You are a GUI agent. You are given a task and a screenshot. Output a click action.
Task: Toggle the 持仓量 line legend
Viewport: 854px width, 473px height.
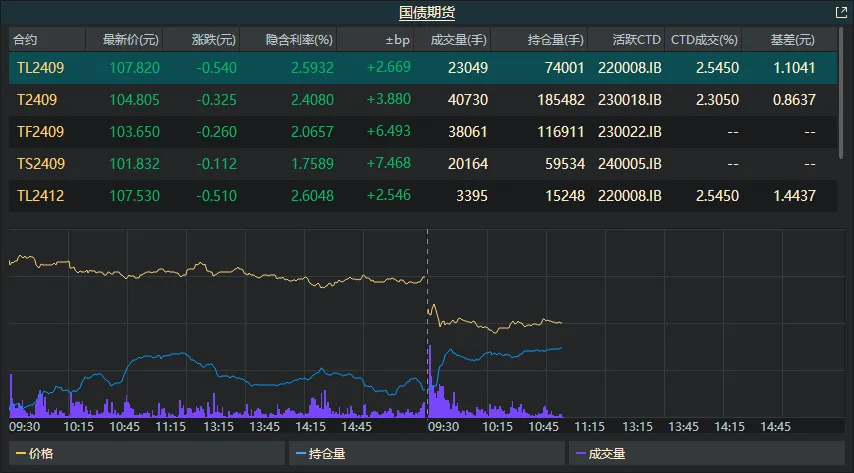321,454
